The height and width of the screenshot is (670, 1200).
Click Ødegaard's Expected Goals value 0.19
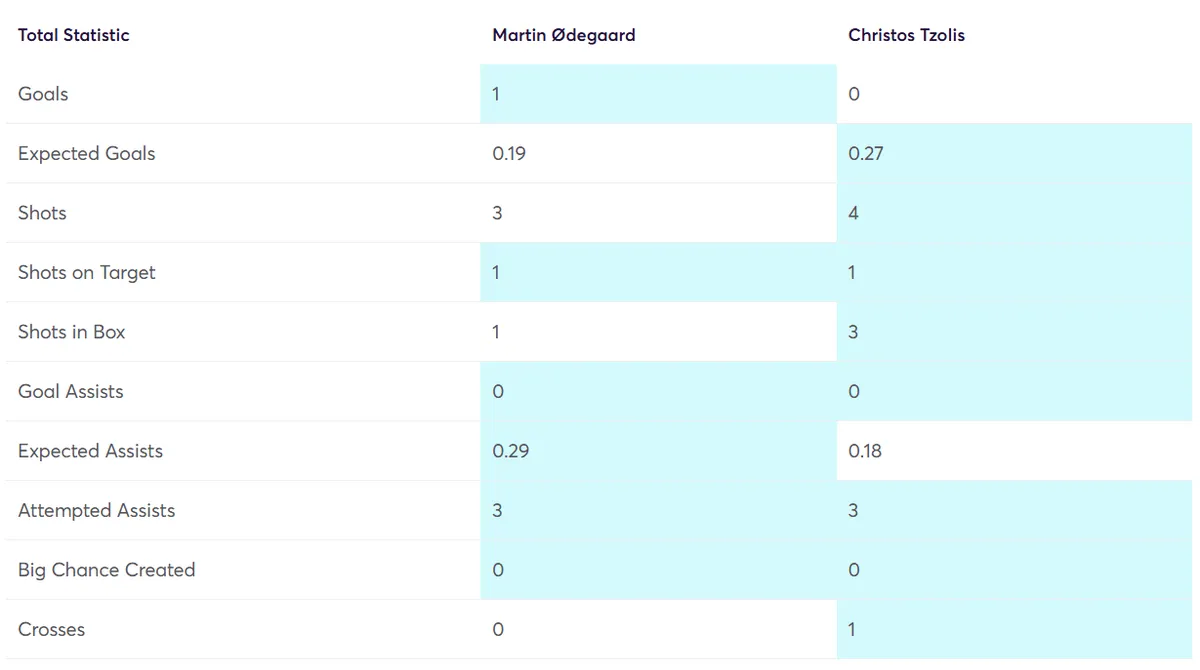(x=509, y=154)
